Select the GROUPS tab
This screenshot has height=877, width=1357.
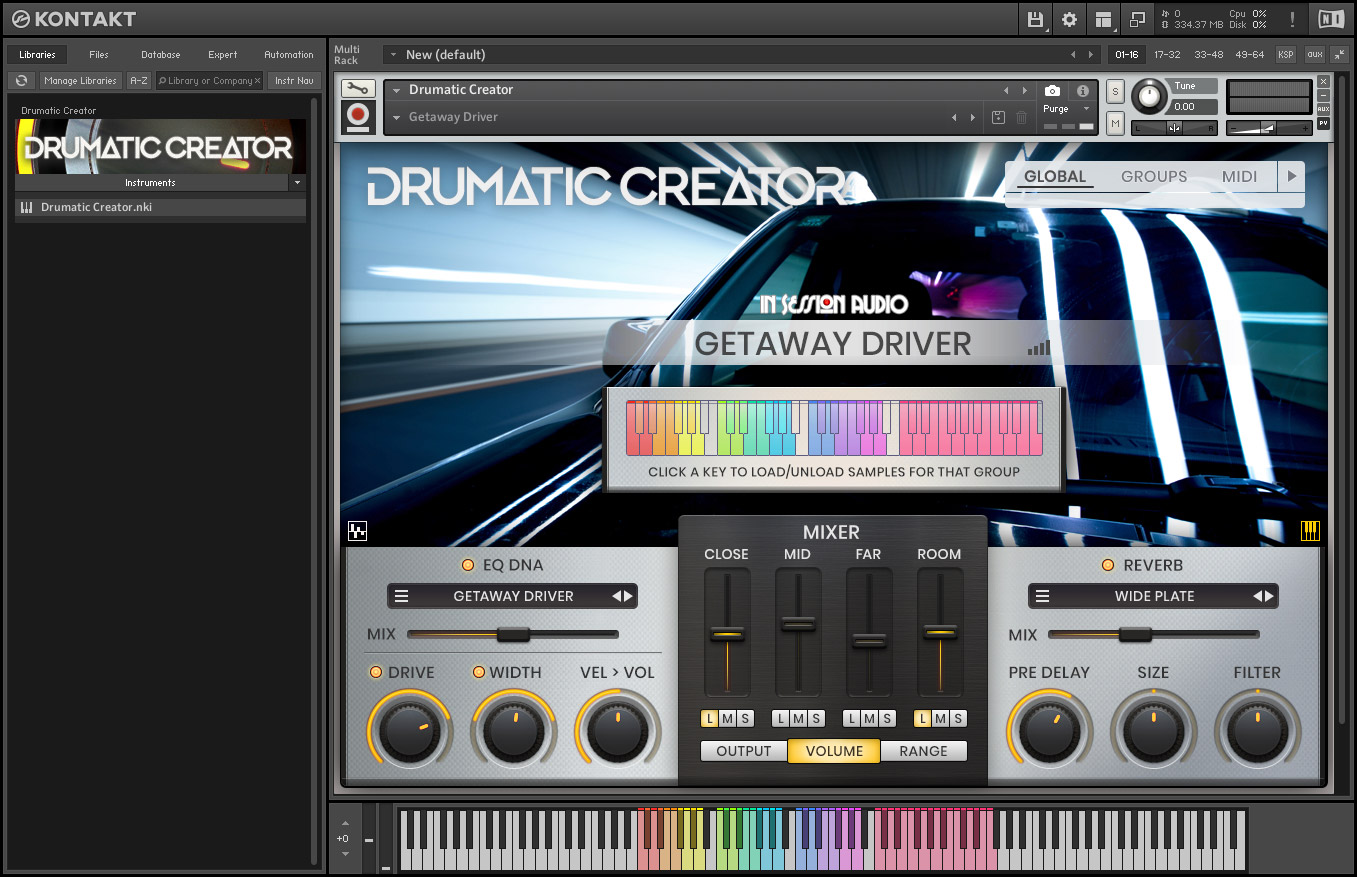tap(1154, 177)
